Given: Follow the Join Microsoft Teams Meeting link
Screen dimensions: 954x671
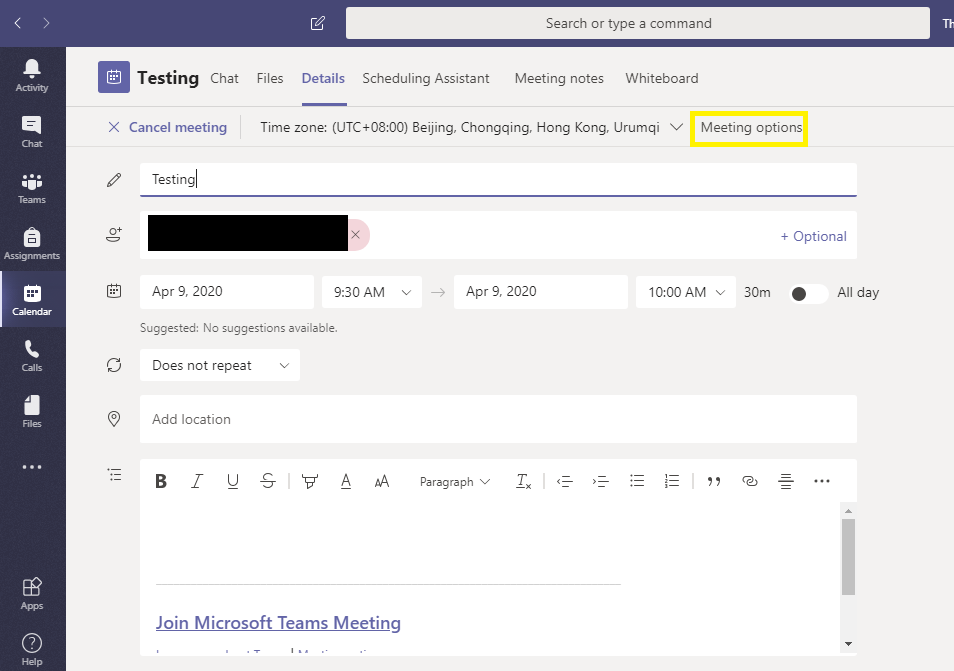Looking at the screenshot, I should tap(278, 623).
